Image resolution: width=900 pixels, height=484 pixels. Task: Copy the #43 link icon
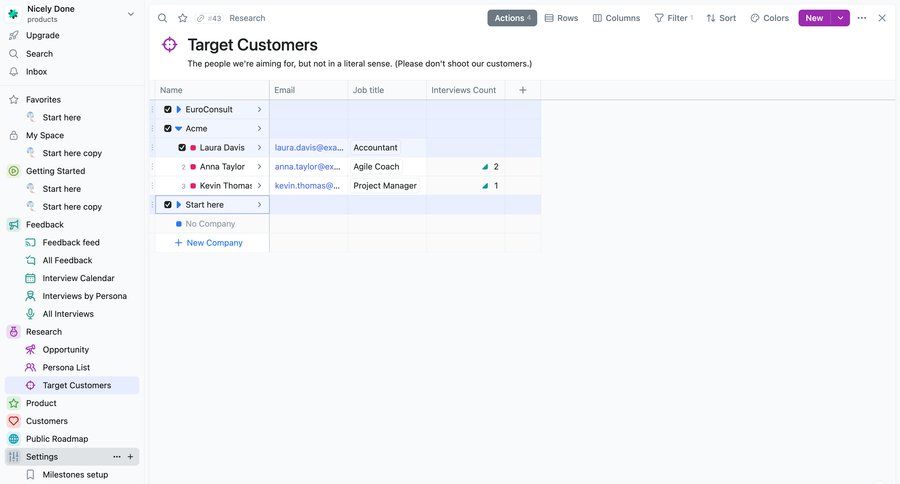[200, 18]
